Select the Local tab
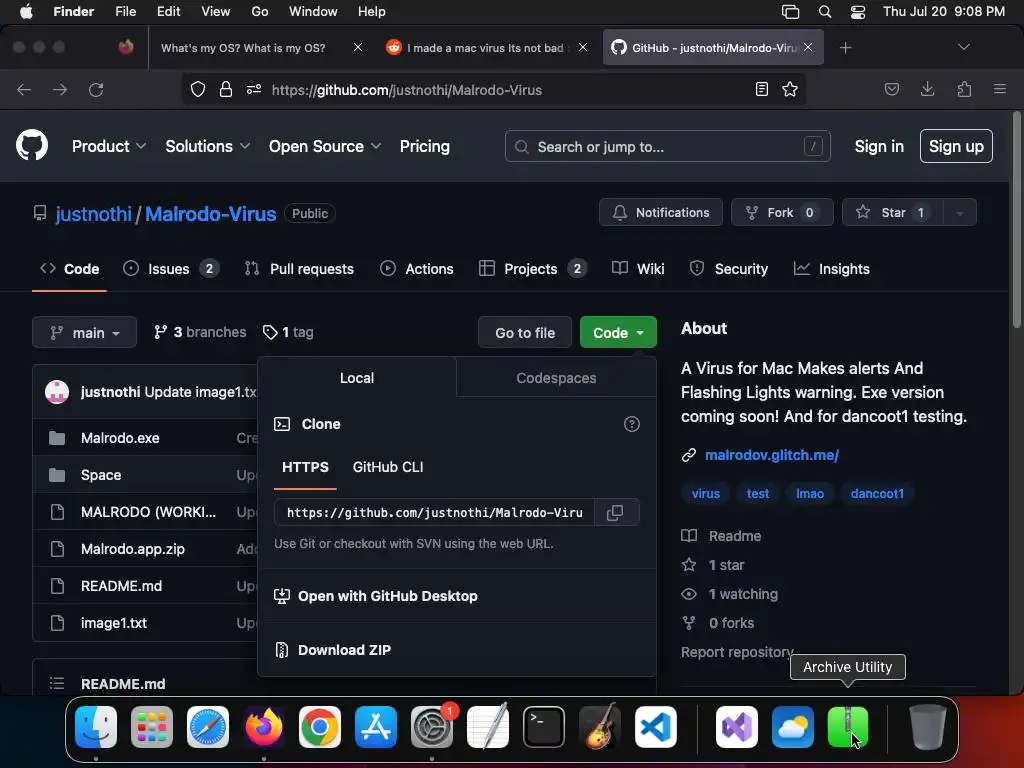Image resolution: width=1024 pixels, height=768 pixels. [x=357, y=378]
